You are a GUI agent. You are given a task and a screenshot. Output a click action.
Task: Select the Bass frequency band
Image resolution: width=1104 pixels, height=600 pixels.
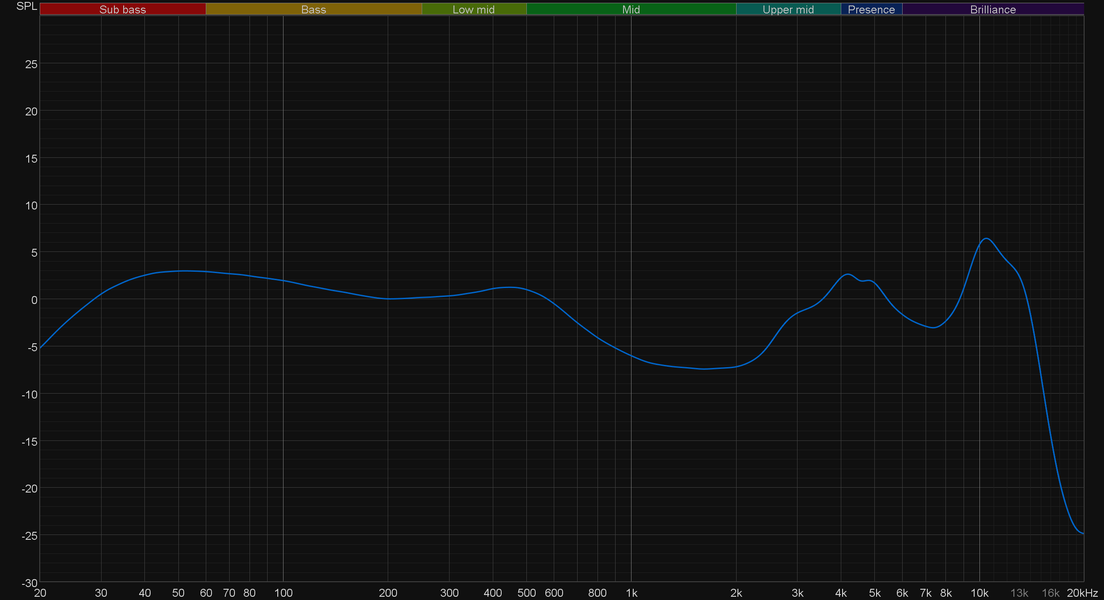click(x=313, y=9)
